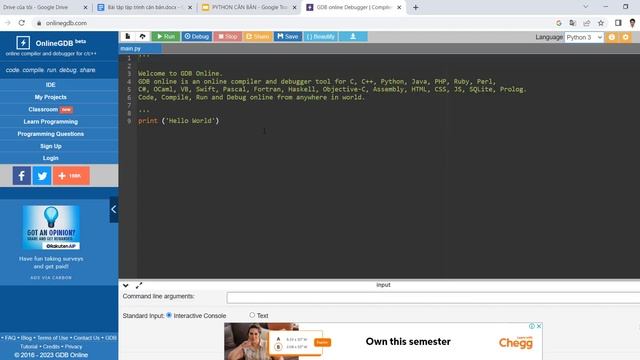Click the translate page icon

[573, 23]
